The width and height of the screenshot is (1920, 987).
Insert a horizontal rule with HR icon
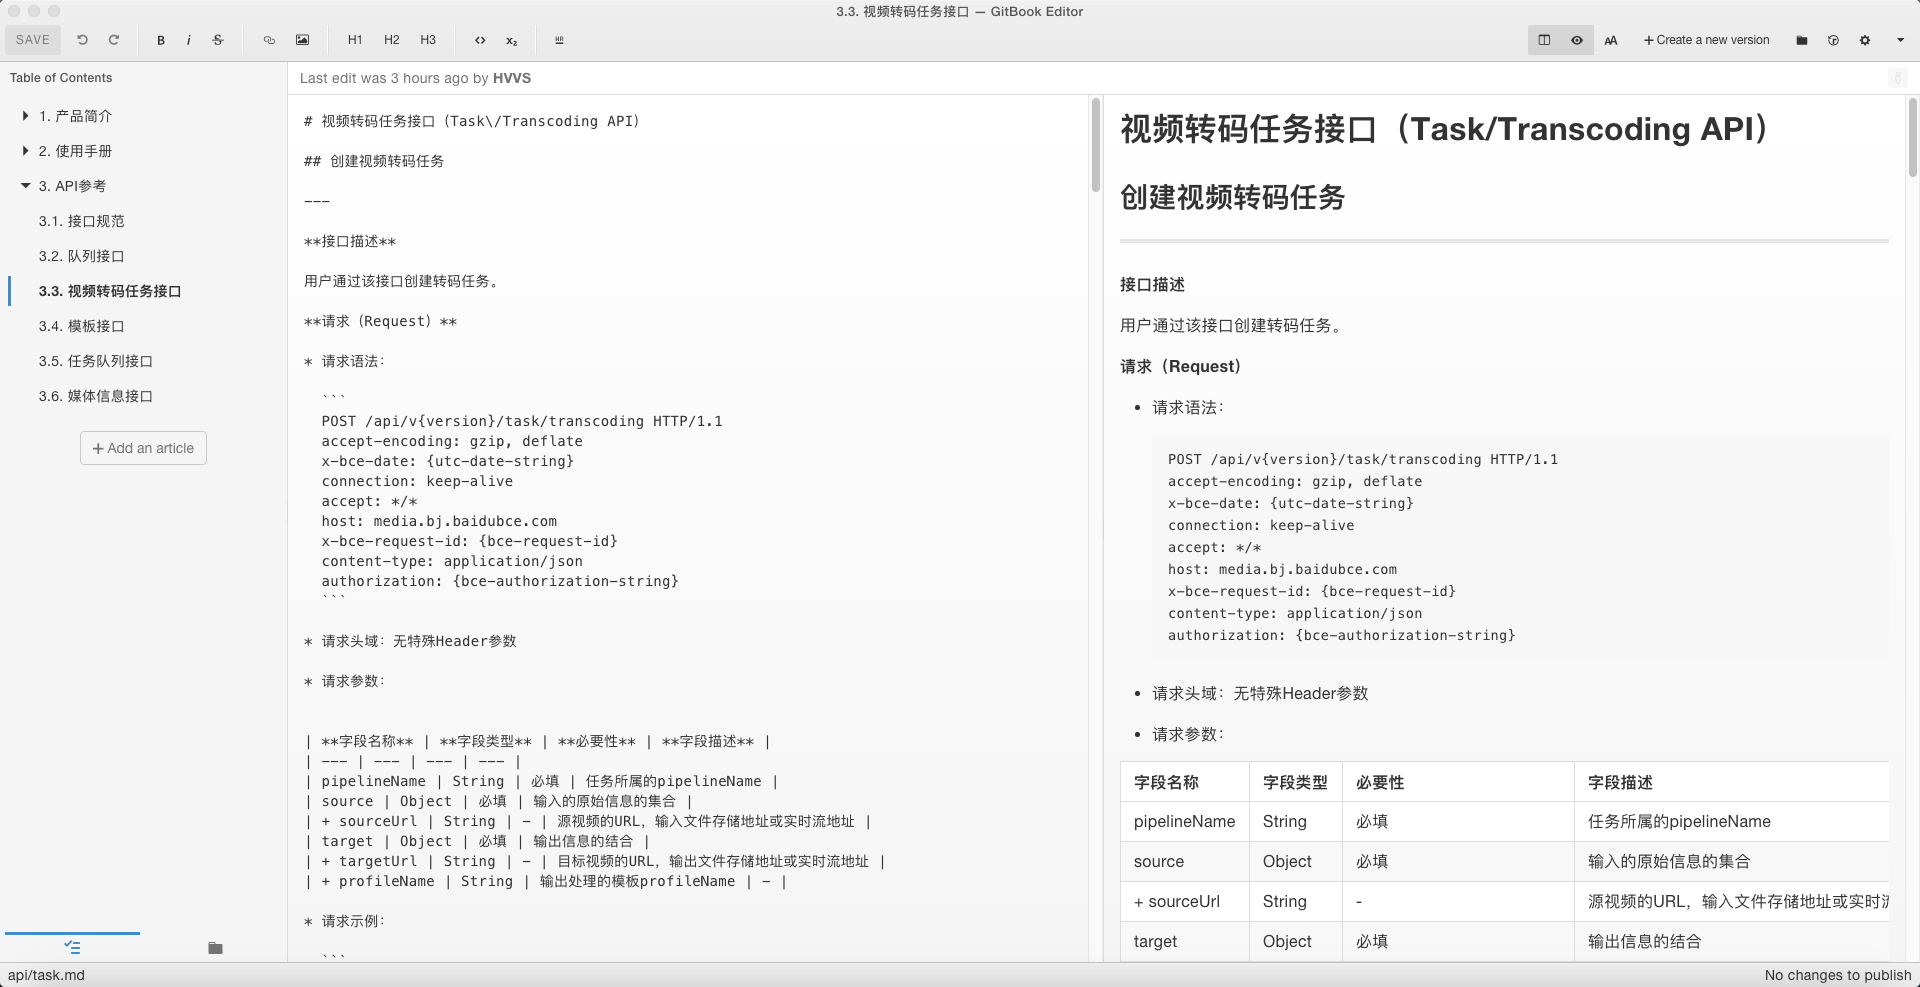tap(559, 40)
